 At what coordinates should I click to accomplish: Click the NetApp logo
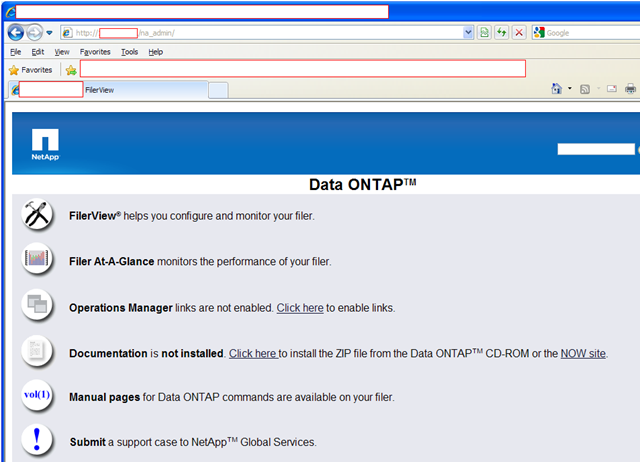click(45, 144)
